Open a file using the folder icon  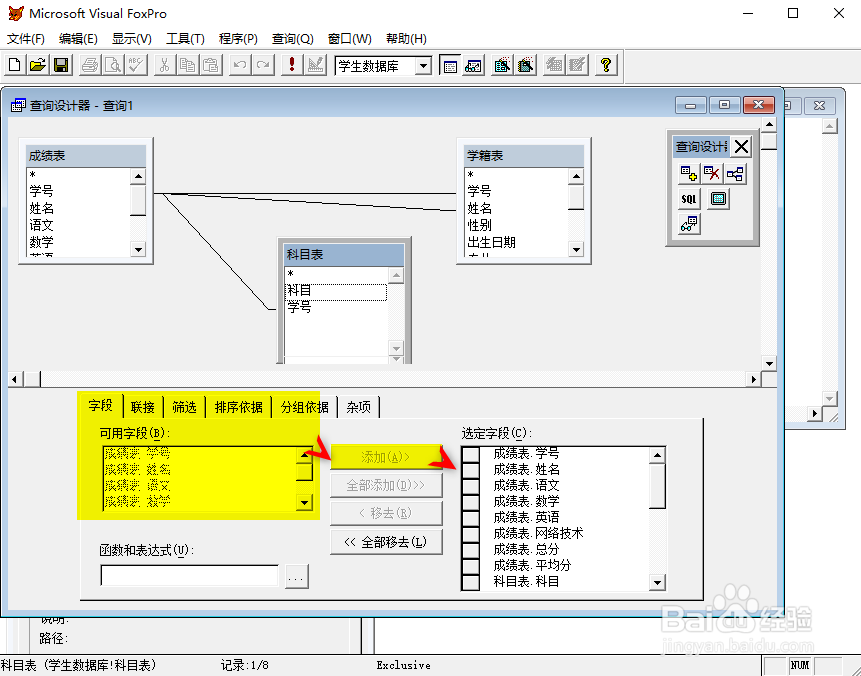click(x=38, y=65)
